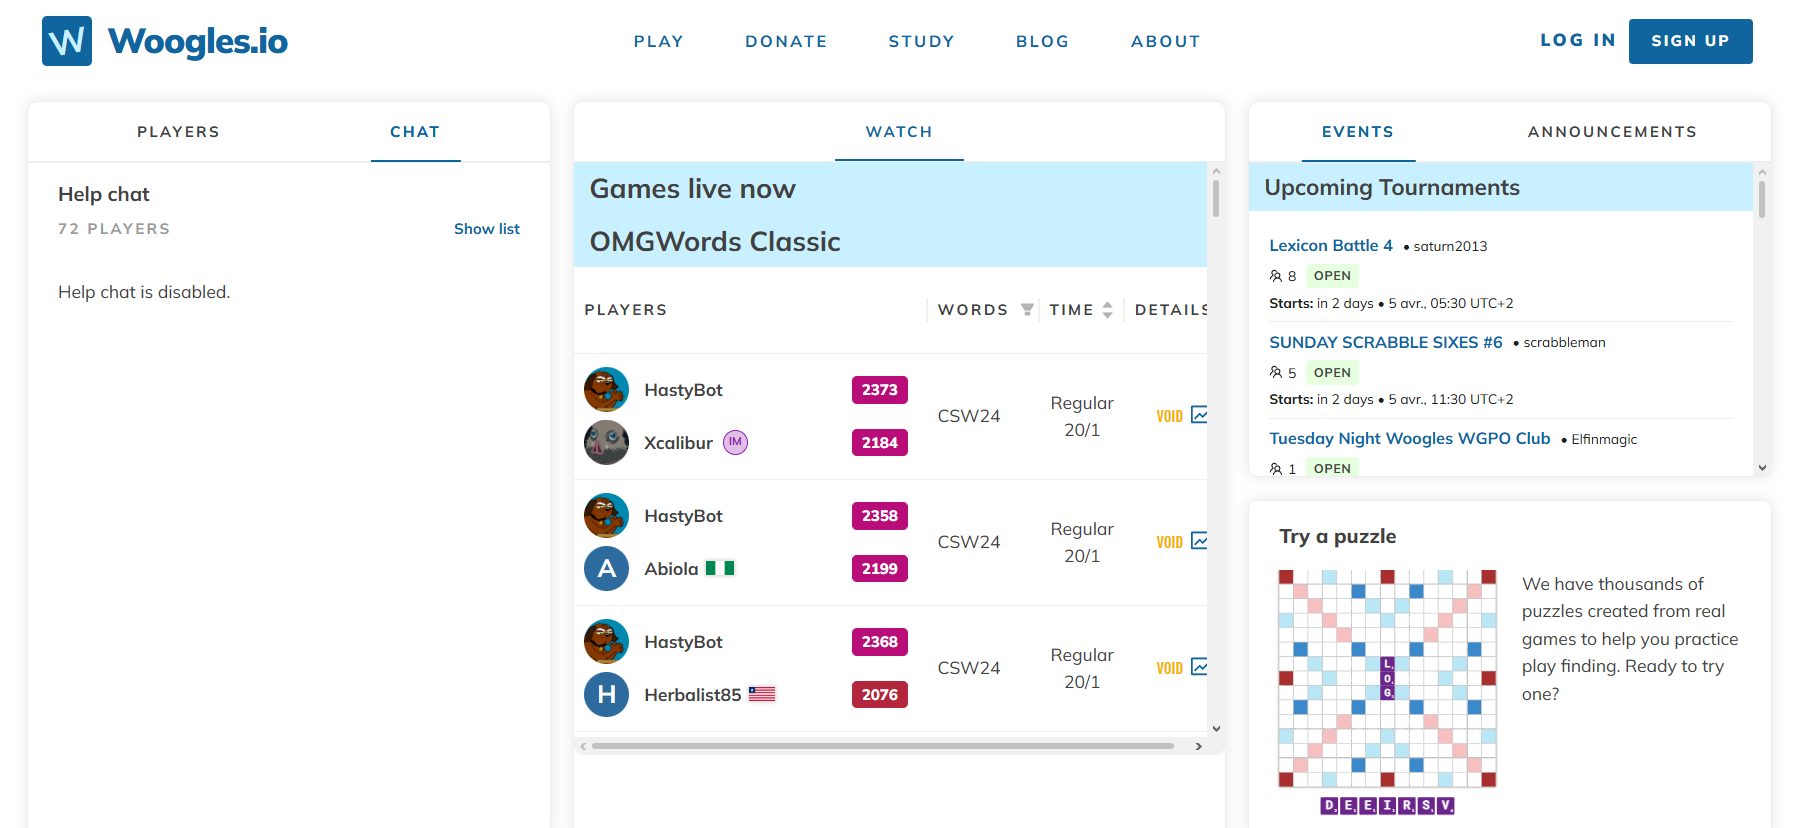Click Abiola's letter A avatar
Screen dimensions: 1808x828
(x=606, y=569)
